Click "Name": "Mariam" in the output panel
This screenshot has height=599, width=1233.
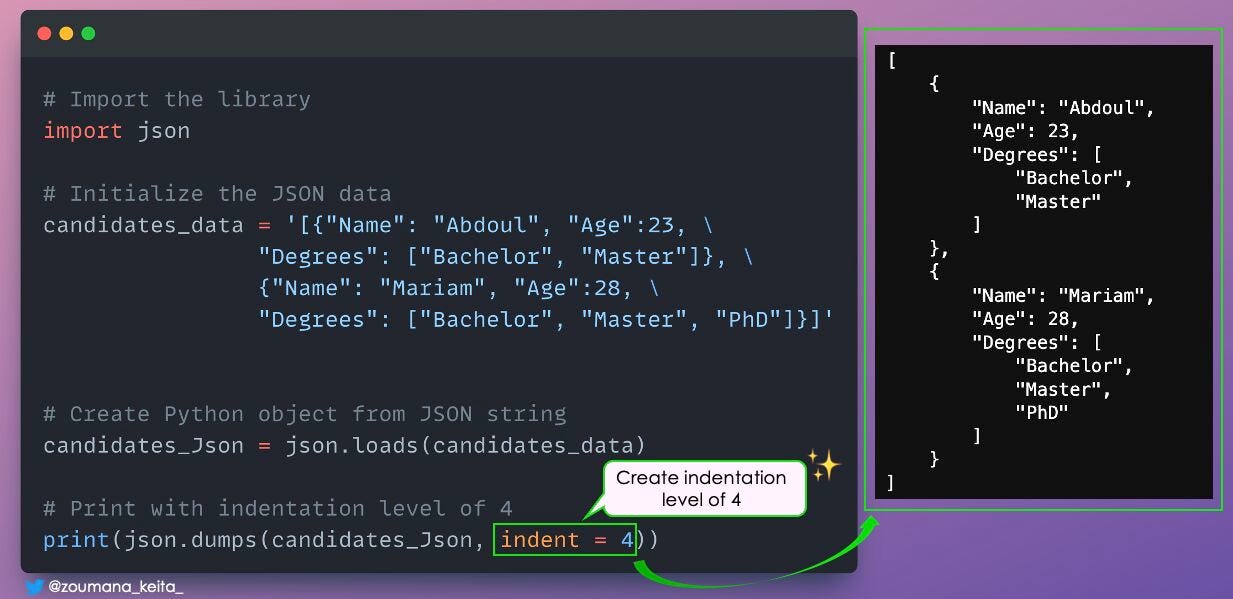pos(1063,296)
